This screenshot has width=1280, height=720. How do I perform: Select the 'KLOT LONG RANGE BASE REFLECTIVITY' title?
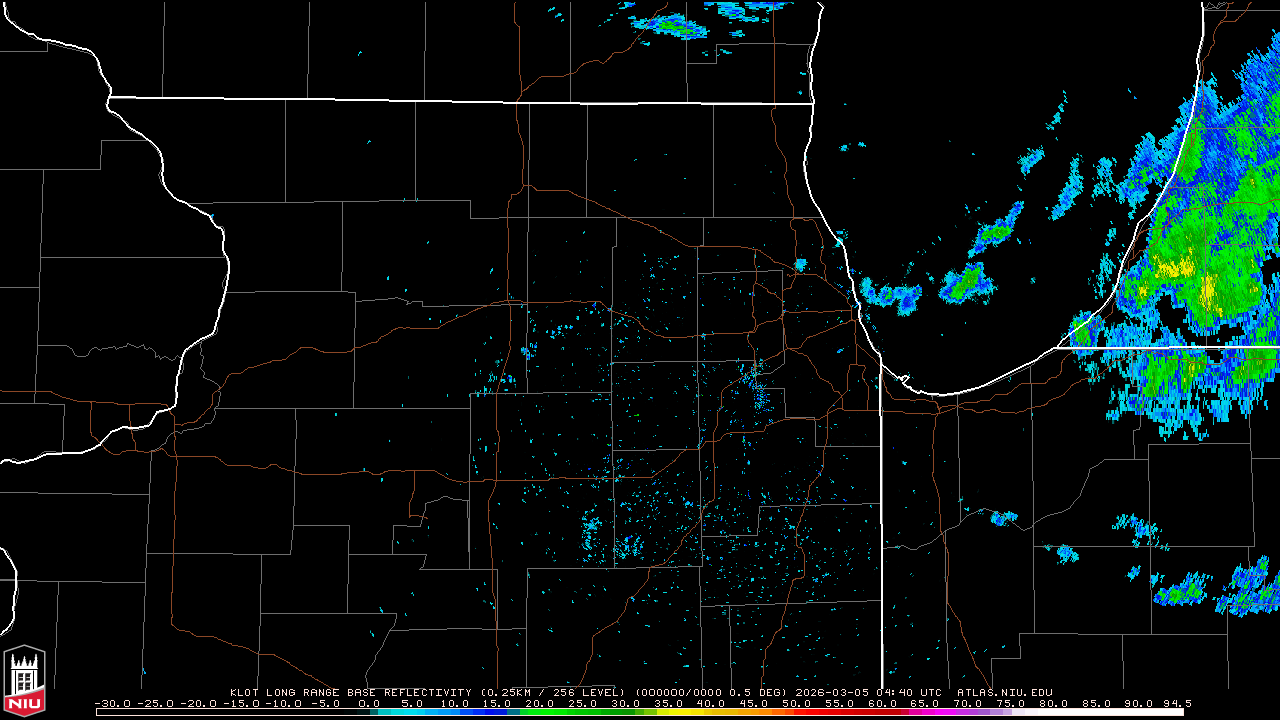pos(350,692)
